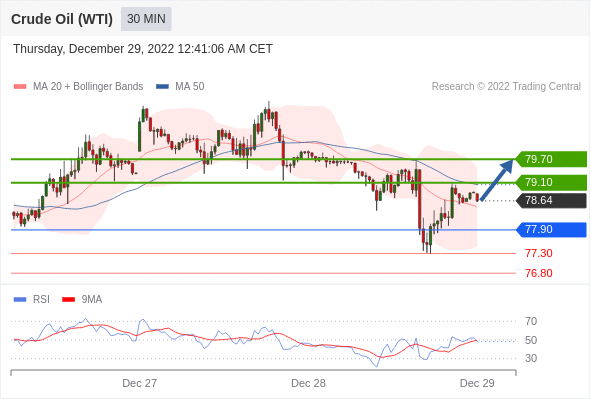This screenshot has width=590, height=400.
Task: Click the 77.90 blue pivot tag
Action: tap(551, 230)
